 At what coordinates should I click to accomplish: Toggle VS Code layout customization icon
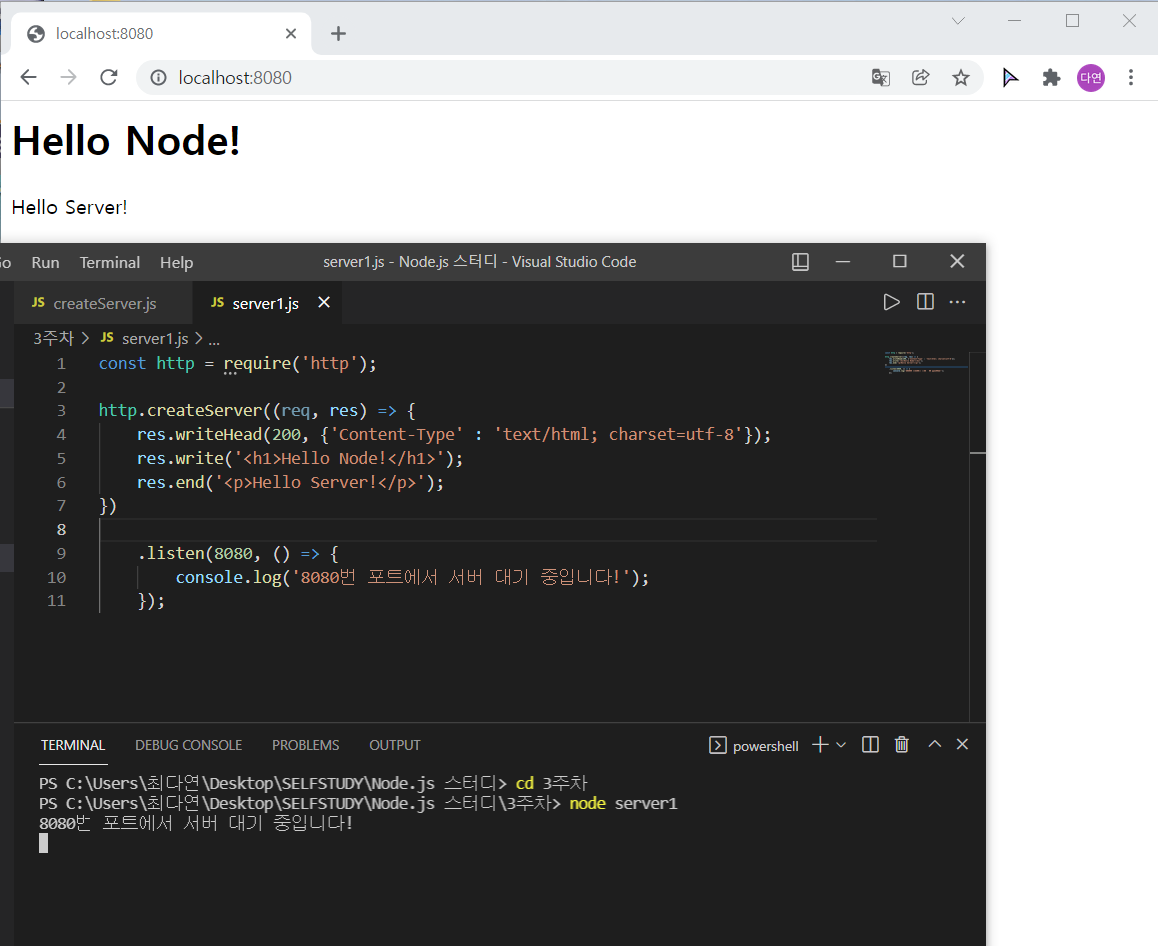point(801,261)
